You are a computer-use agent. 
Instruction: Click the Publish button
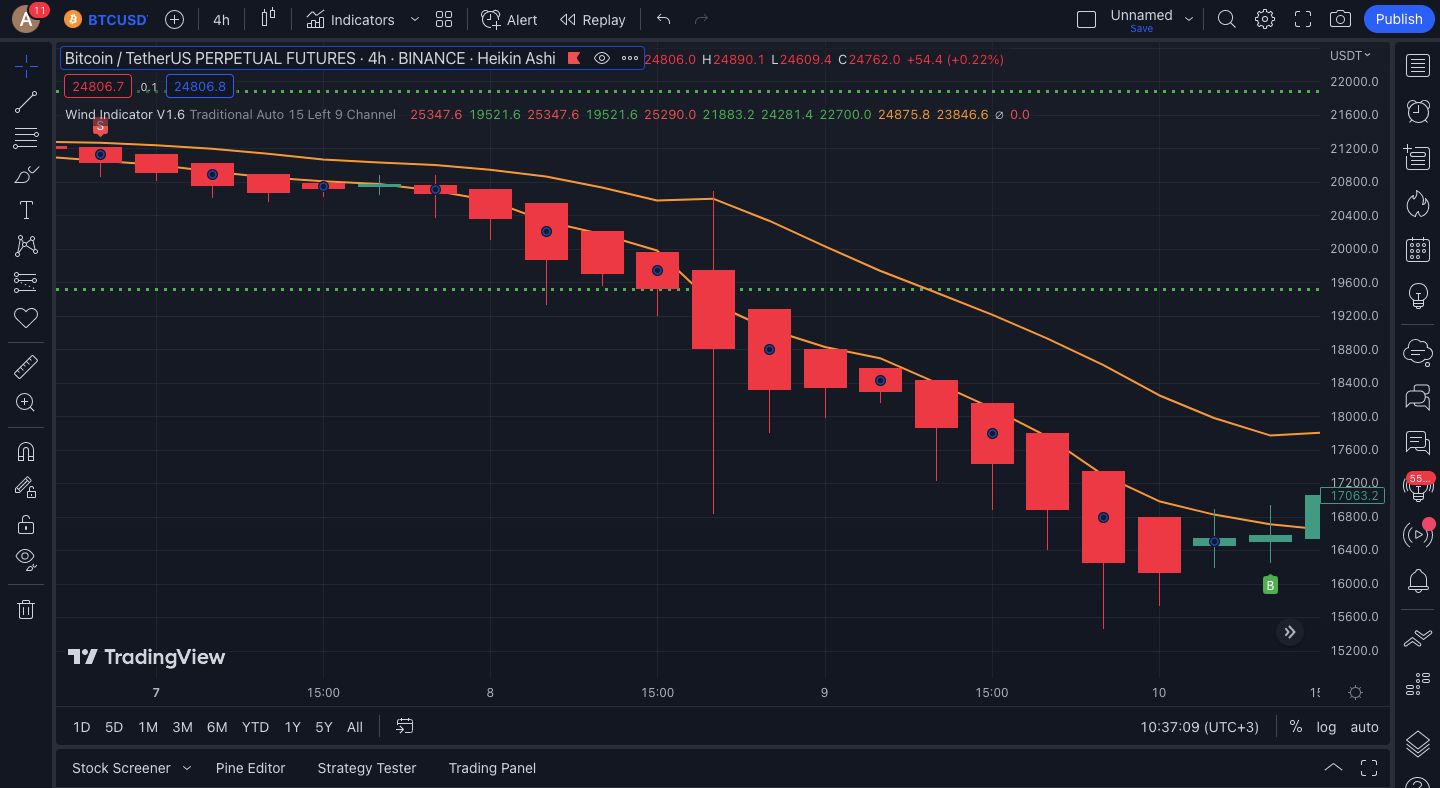pyautogui.click(x=1398, y=19)
